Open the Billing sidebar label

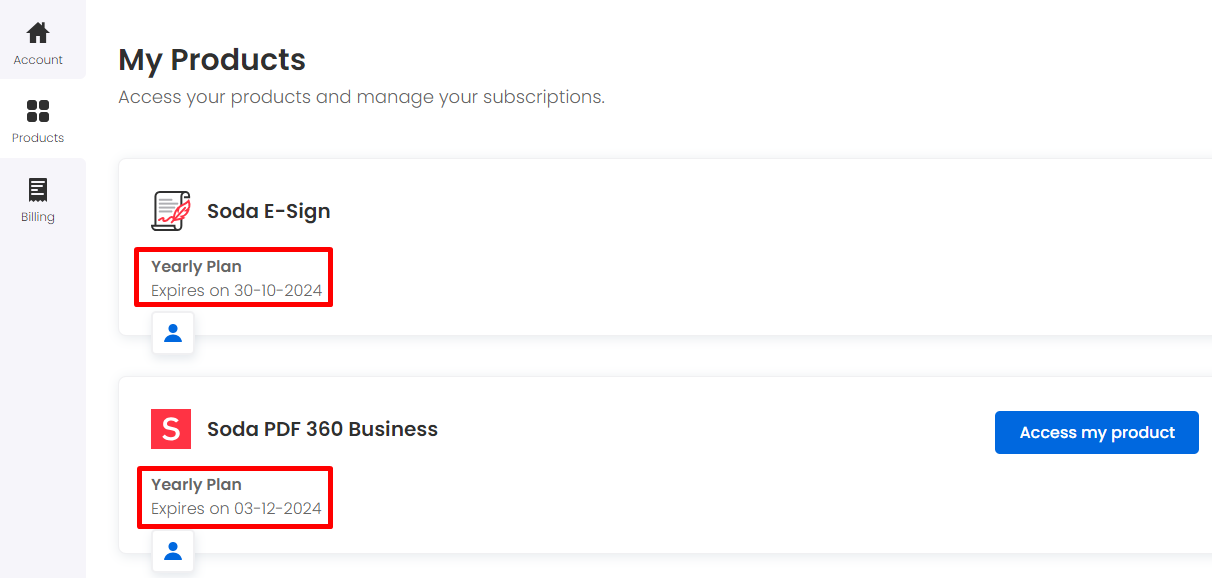(x=38, y=217)
